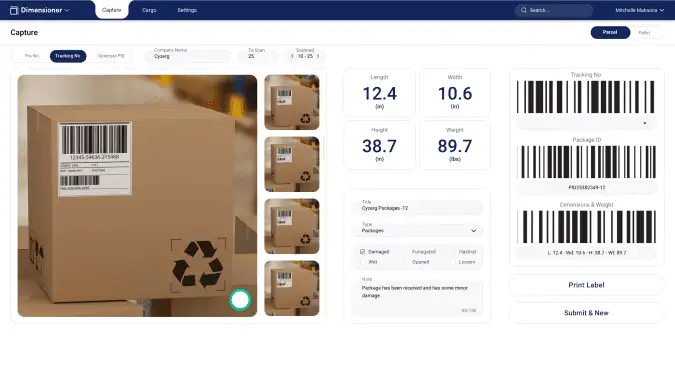Select the third package thumbnail
This screenshot has height=373, width=675.
coord(292,226)
